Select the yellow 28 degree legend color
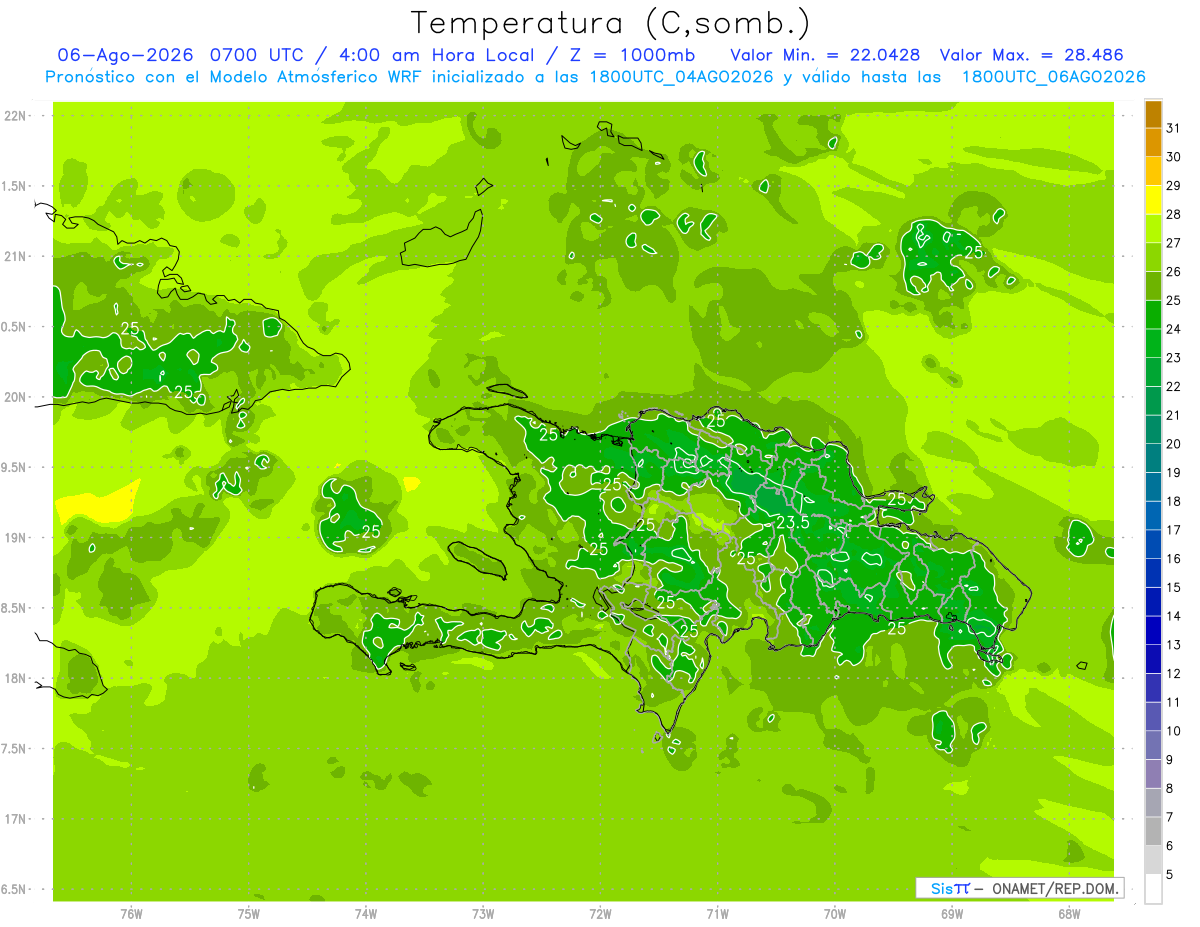This screenshot has height=927, width=1200. (1153, 201)
